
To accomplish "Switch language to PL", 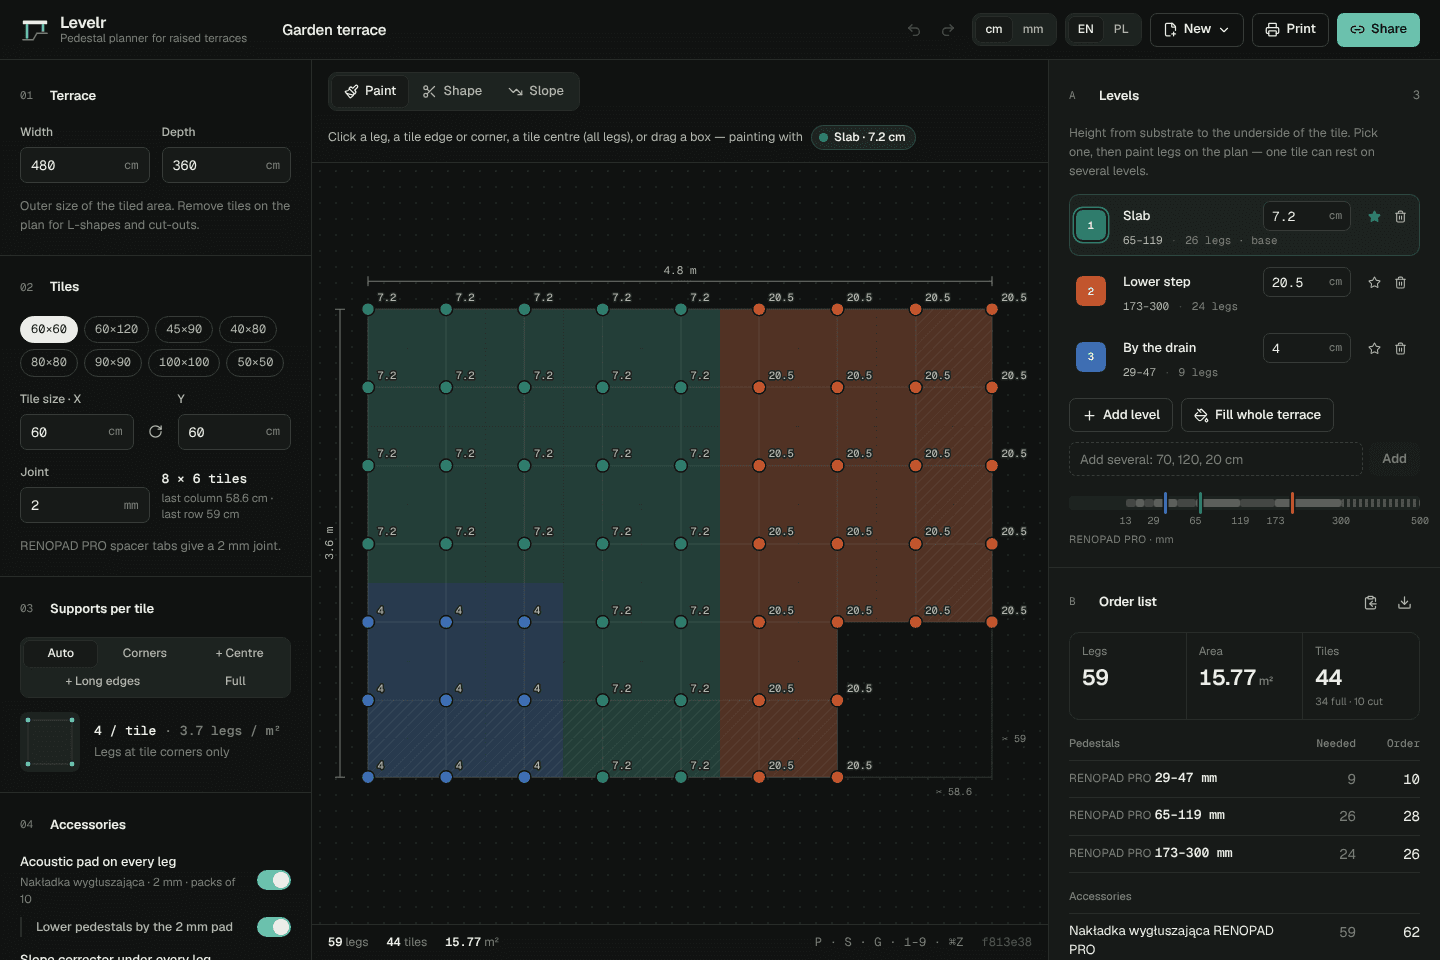I will (x=1121, y=29).
